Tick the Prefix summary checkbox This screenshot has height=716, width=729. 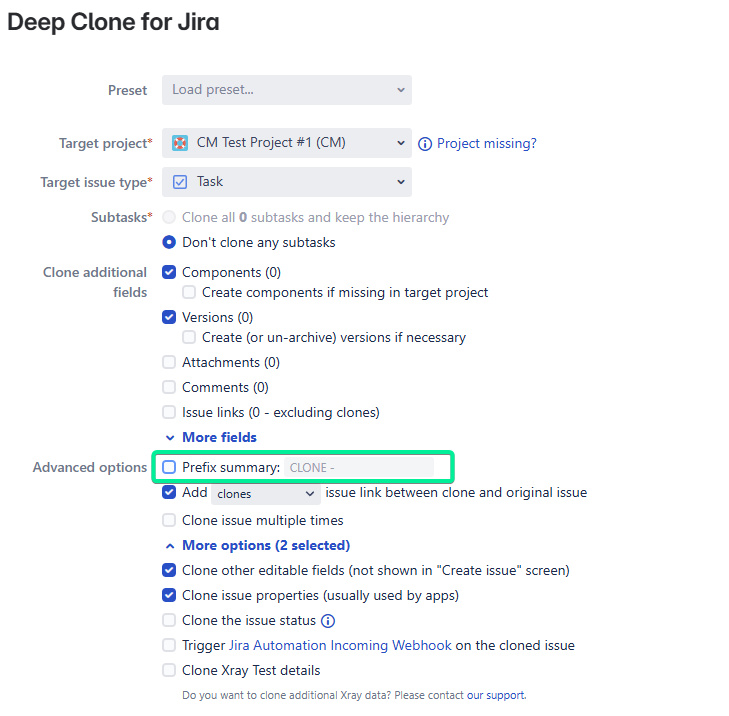pyautogui.click(x=169, y=467)
